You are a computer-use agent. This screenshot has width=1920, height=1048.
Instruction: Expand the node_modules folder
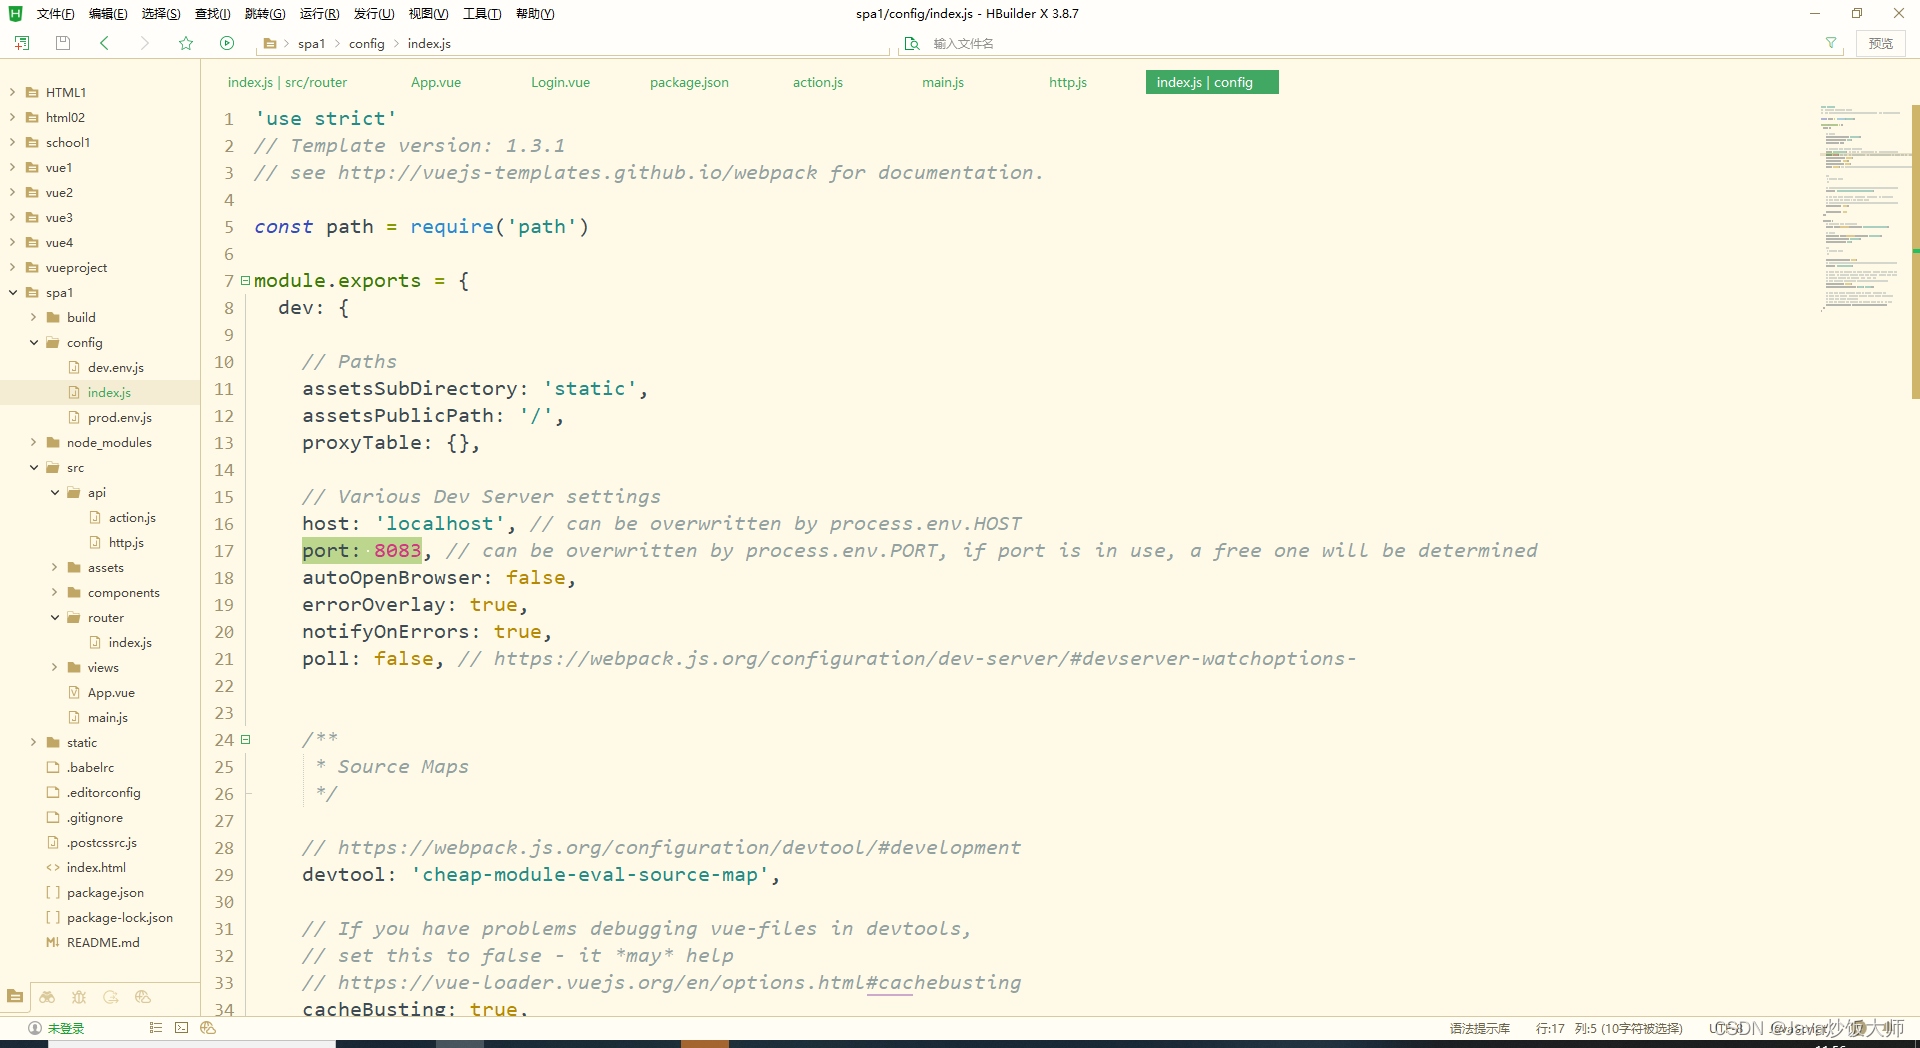tap(31, 442)
